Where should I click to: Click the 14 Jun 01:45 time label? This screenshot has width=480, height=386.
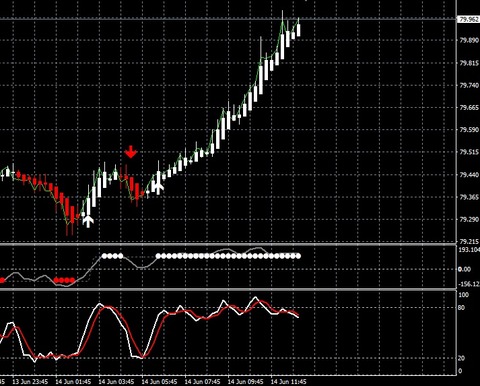pos(73,381)
